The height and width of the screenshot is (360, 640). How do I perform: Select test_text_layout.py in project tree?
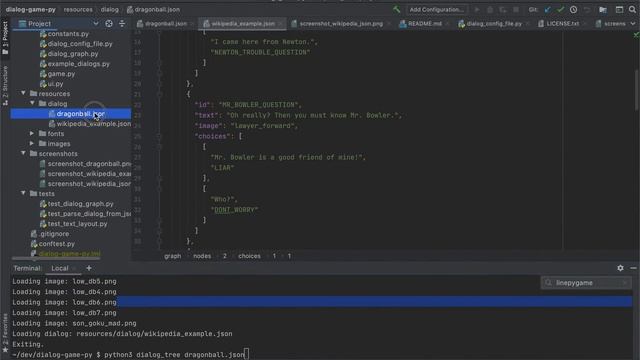77,224
